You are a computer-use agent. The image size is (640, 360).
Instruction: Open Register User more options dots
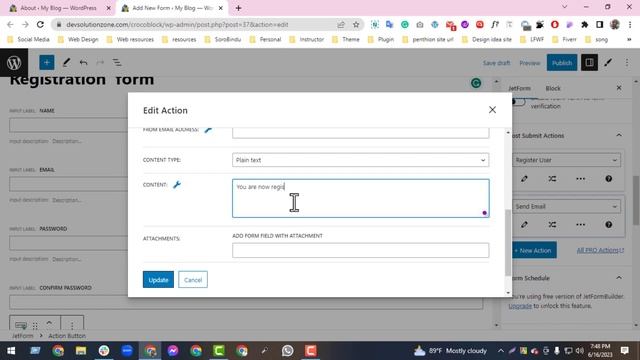pos(580,179)
